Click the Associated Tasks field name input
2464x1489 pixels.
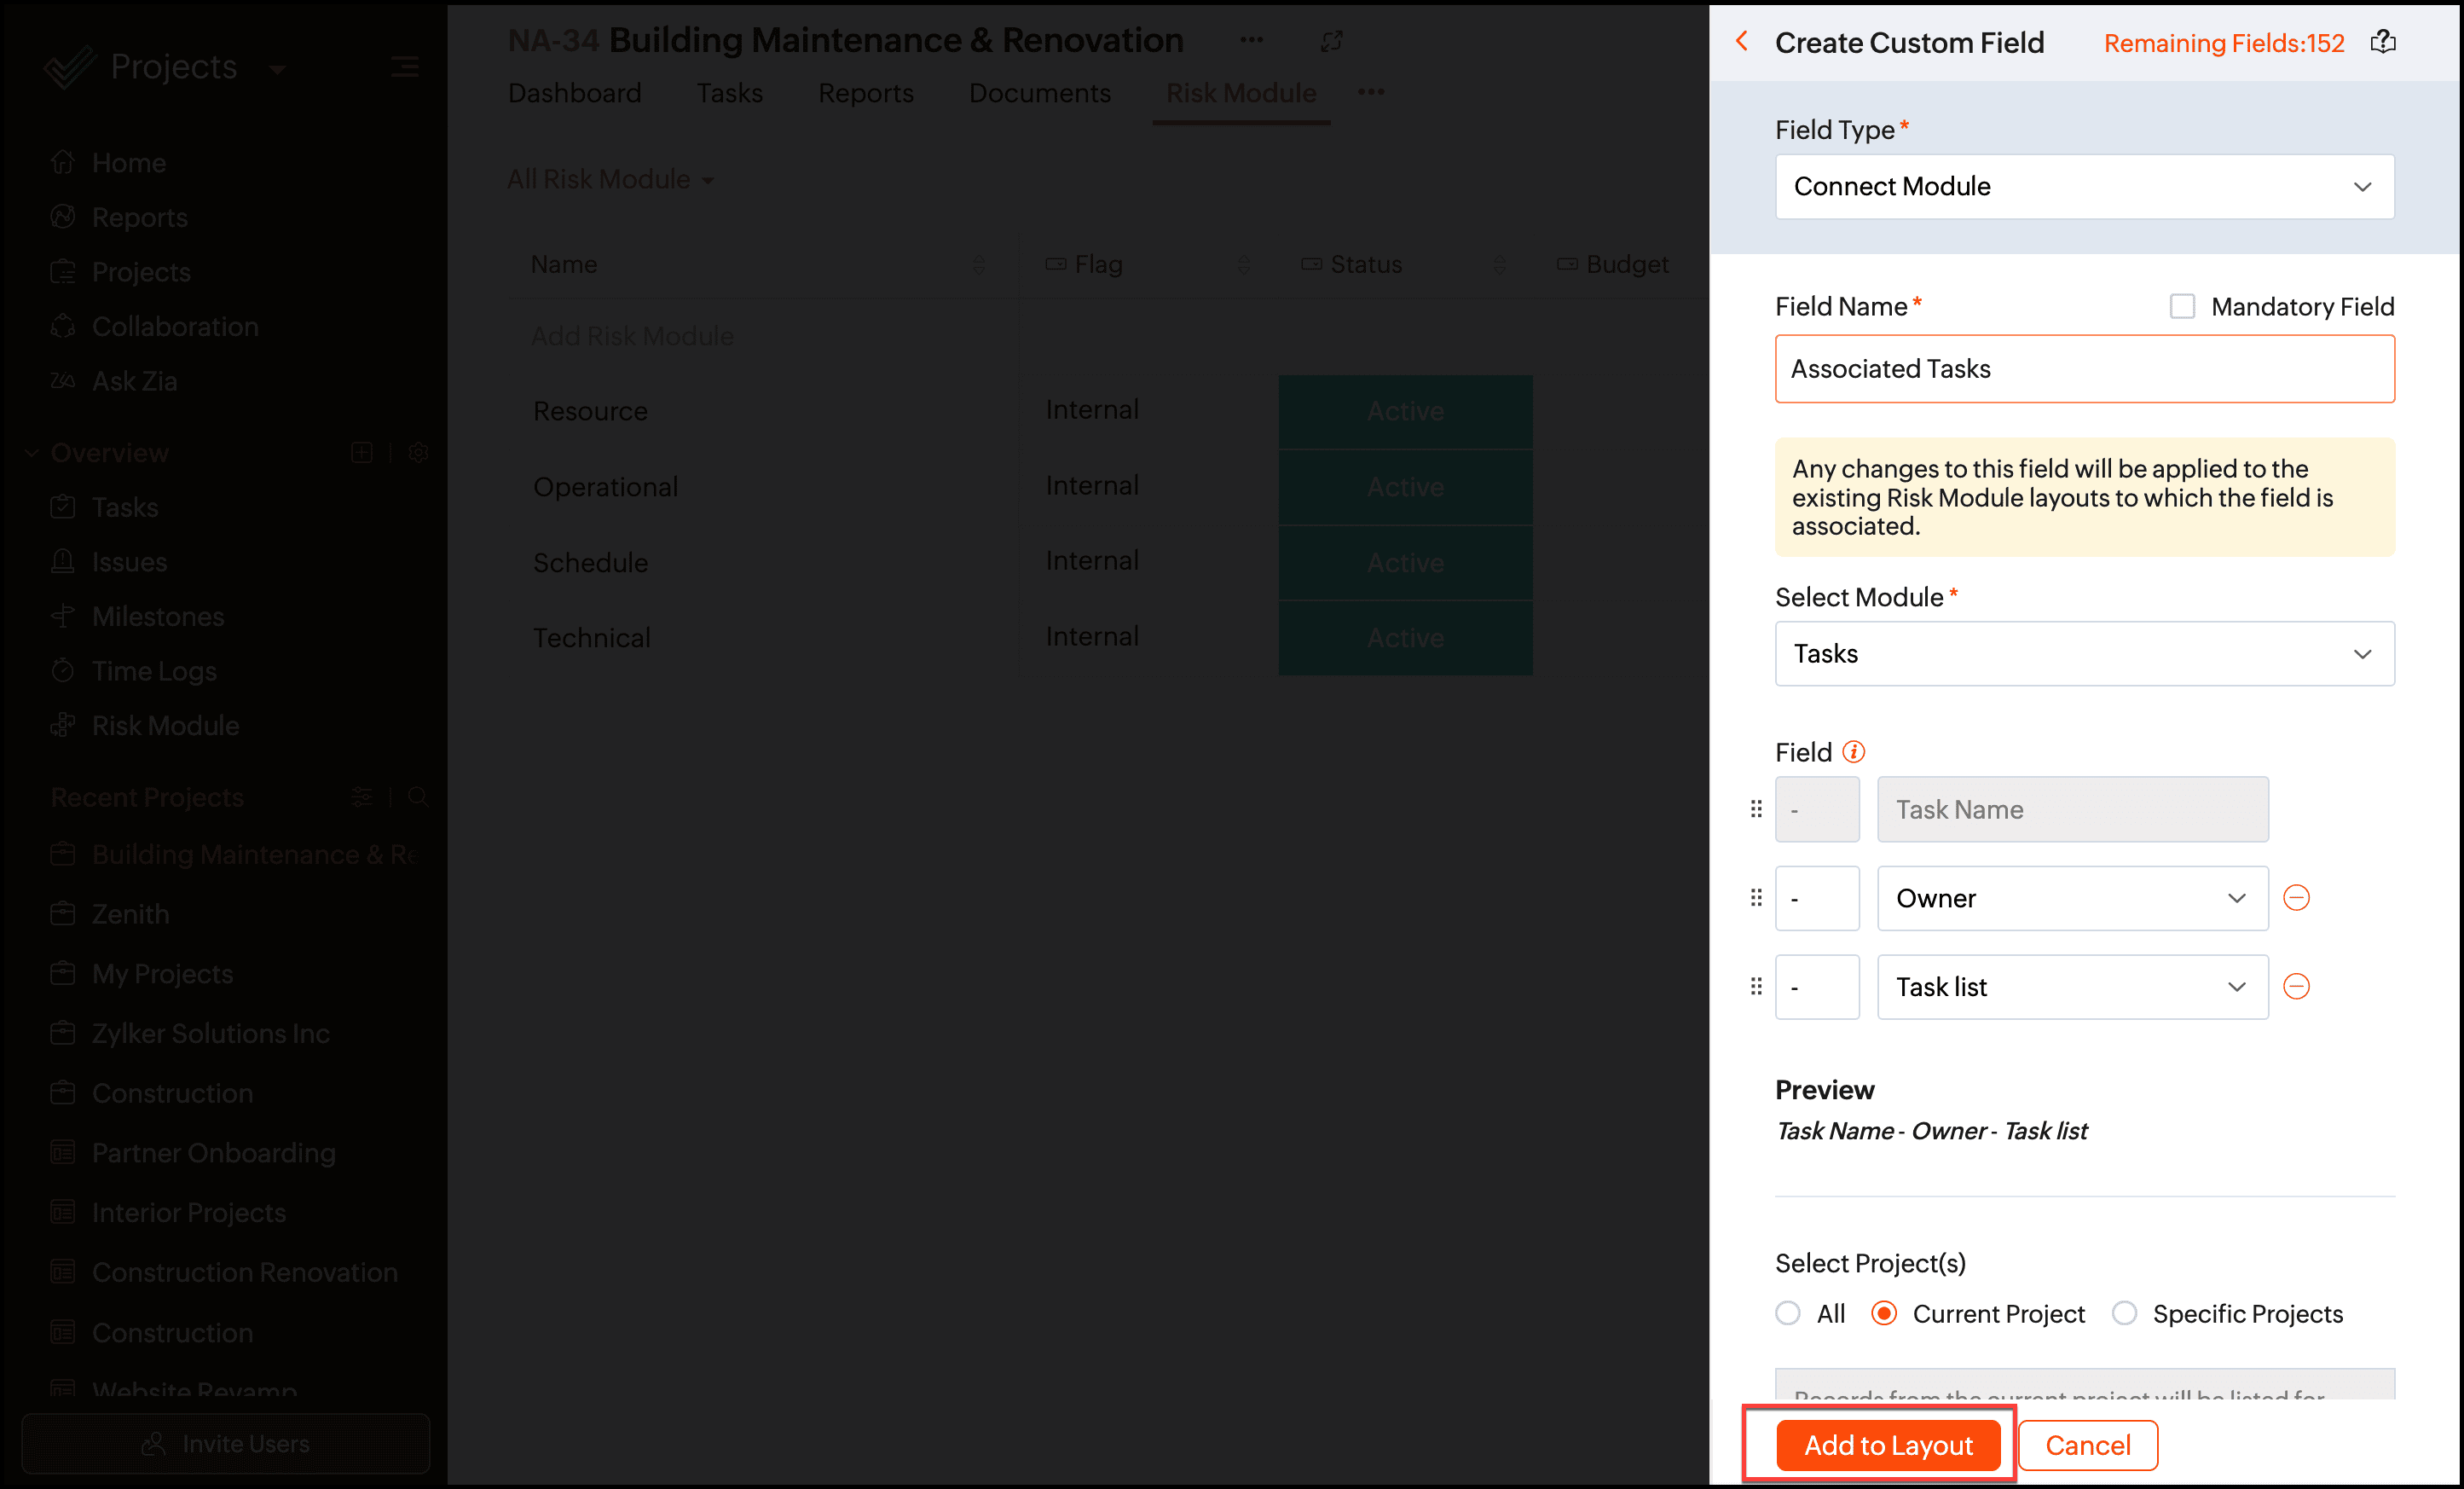2084,369
